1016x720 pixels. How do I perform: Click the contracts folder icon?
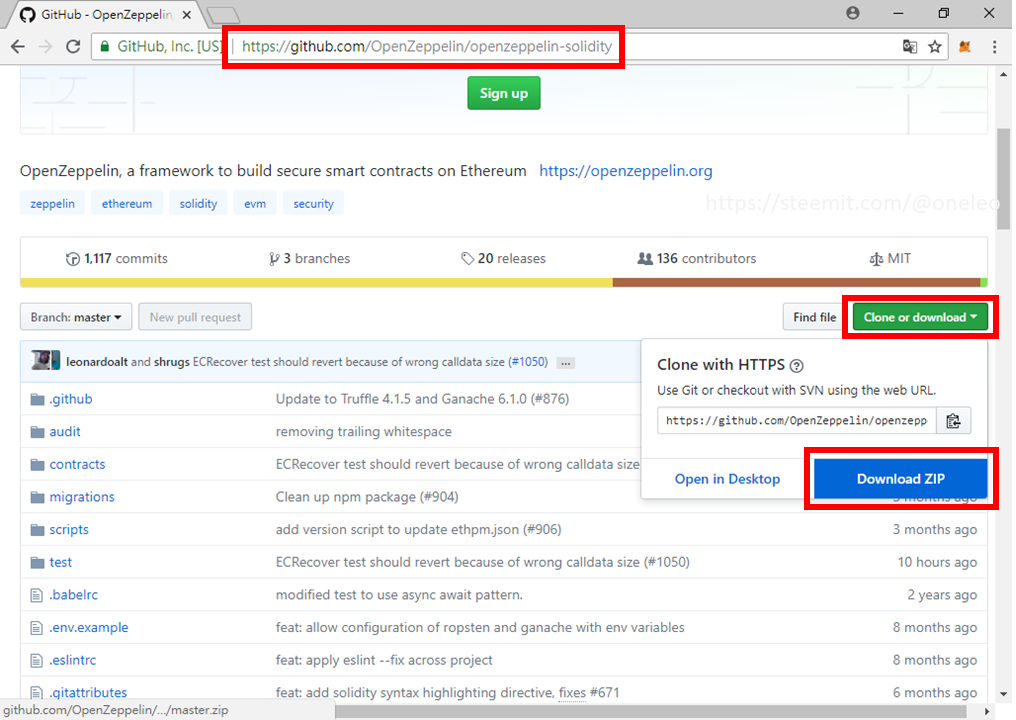[38, 464]
